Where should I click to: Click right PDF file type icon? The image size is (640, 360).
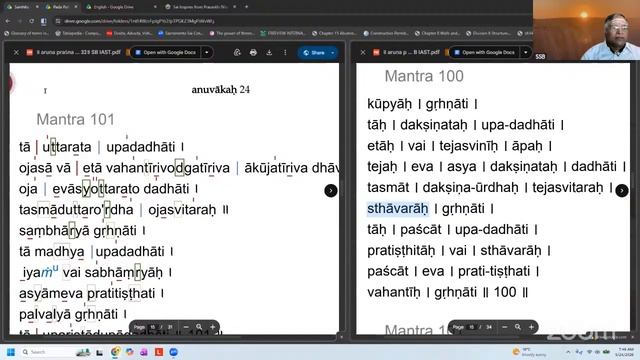click(x=376, y=52)
